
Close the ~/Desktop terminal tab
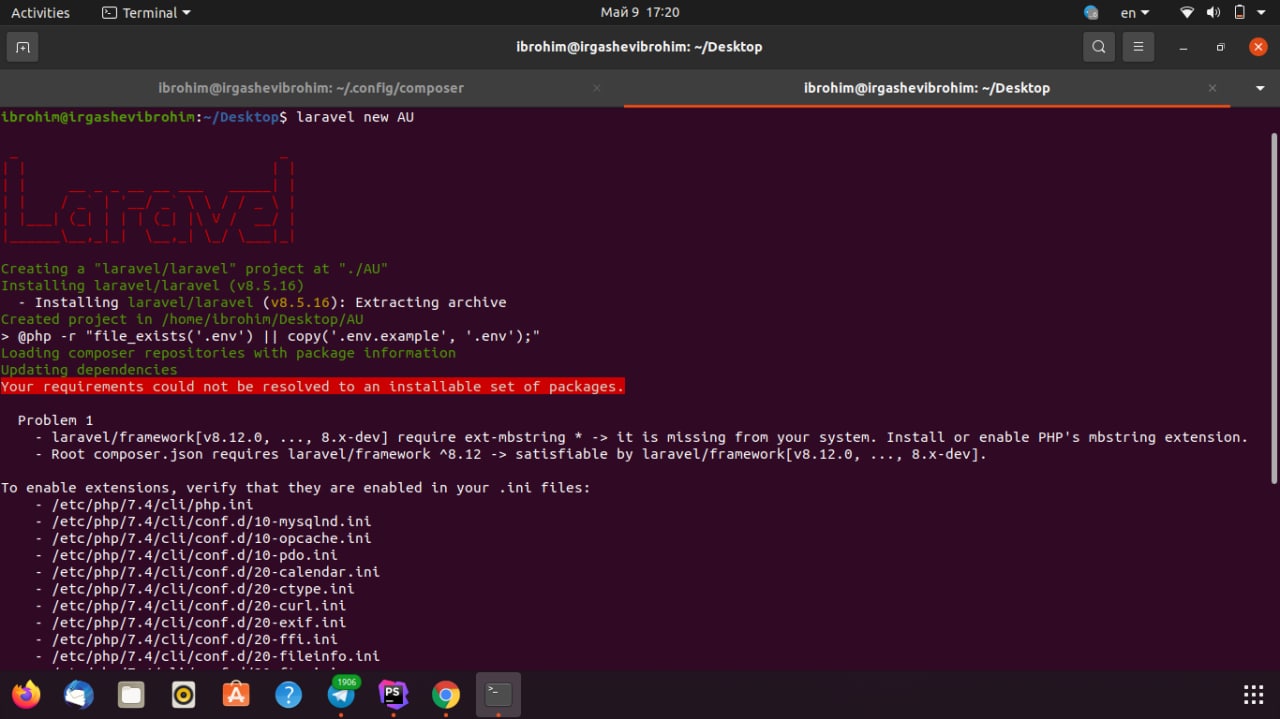pyautogui.click(x=1212, y=88)
